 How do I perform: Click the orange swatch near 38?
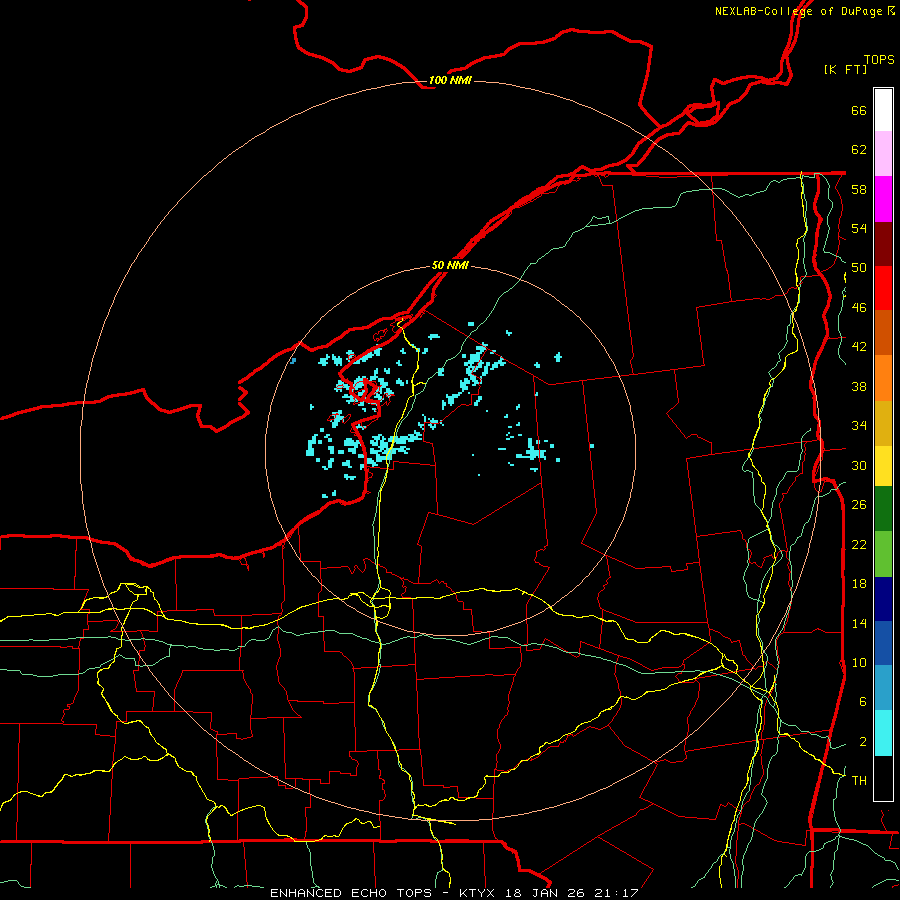point(883,378)
